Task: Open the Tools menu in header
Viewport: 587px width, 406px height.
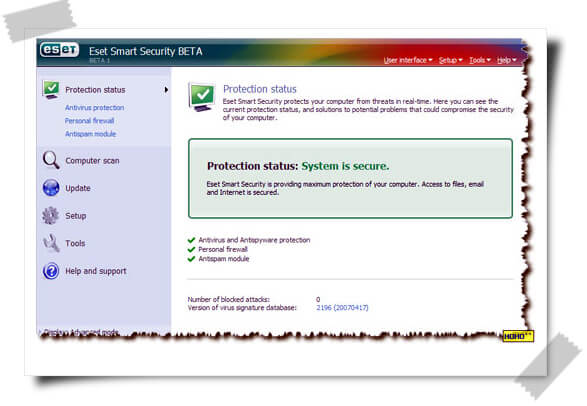Action: [480, 60]
